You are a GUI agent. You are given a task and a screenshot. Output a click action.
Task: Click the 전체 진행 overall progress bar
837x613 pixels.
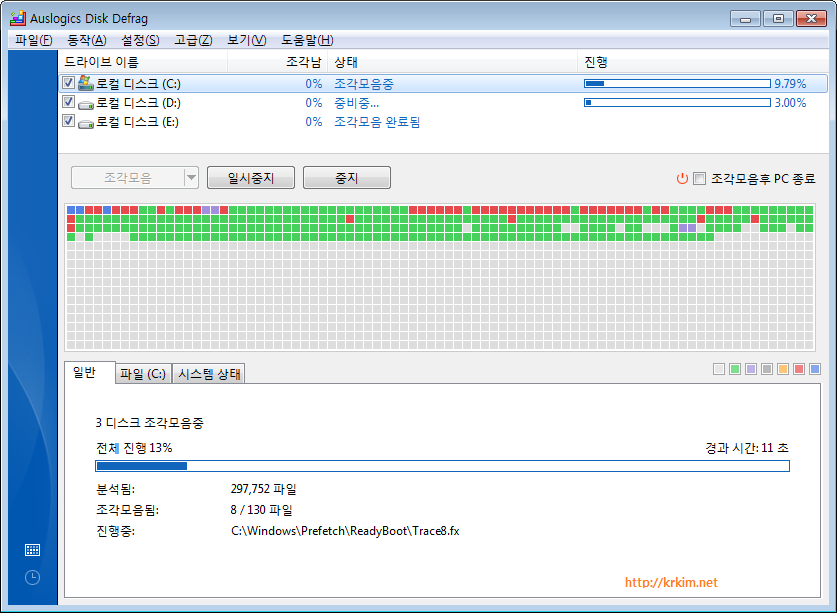coord(443,466)
